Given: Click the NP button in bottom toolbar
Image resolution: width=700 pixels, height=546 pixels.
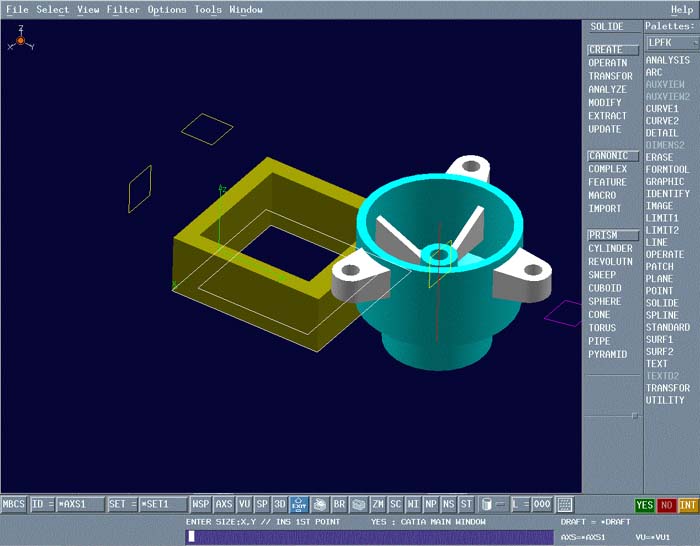Looking at the screenshot, I should 430,505.
